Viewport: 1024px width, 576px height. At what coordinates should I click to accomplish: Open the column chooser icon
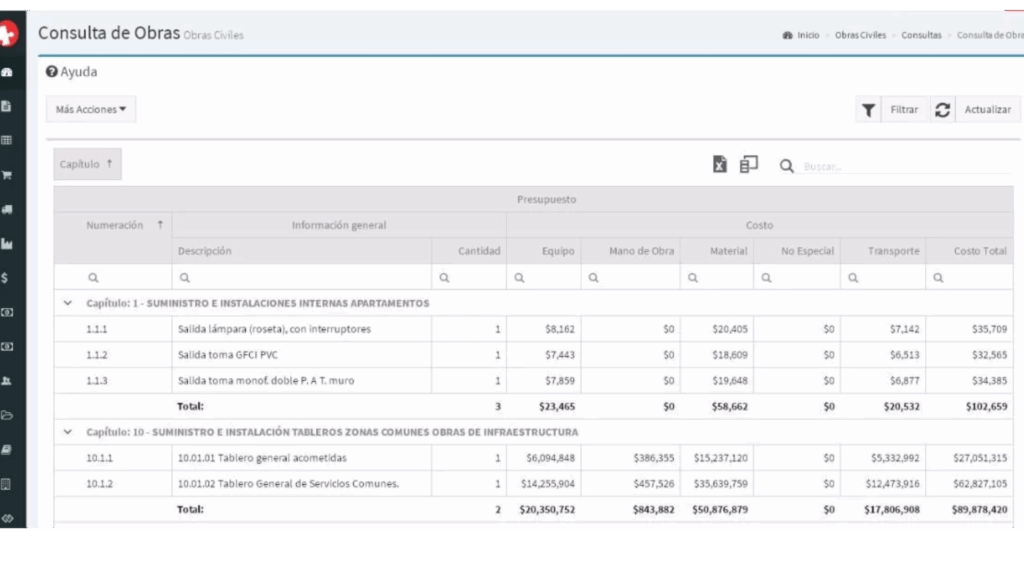point(748,165)
